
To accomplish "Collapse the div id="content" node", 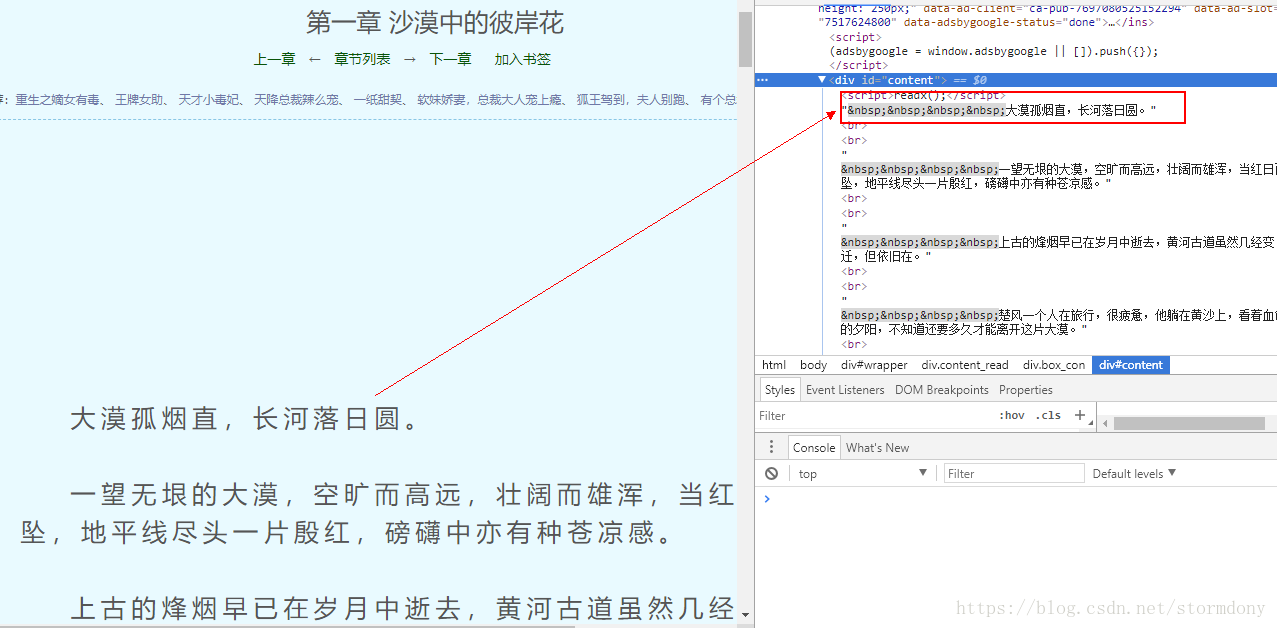I will pyautogui.click(x=822, y=80).
